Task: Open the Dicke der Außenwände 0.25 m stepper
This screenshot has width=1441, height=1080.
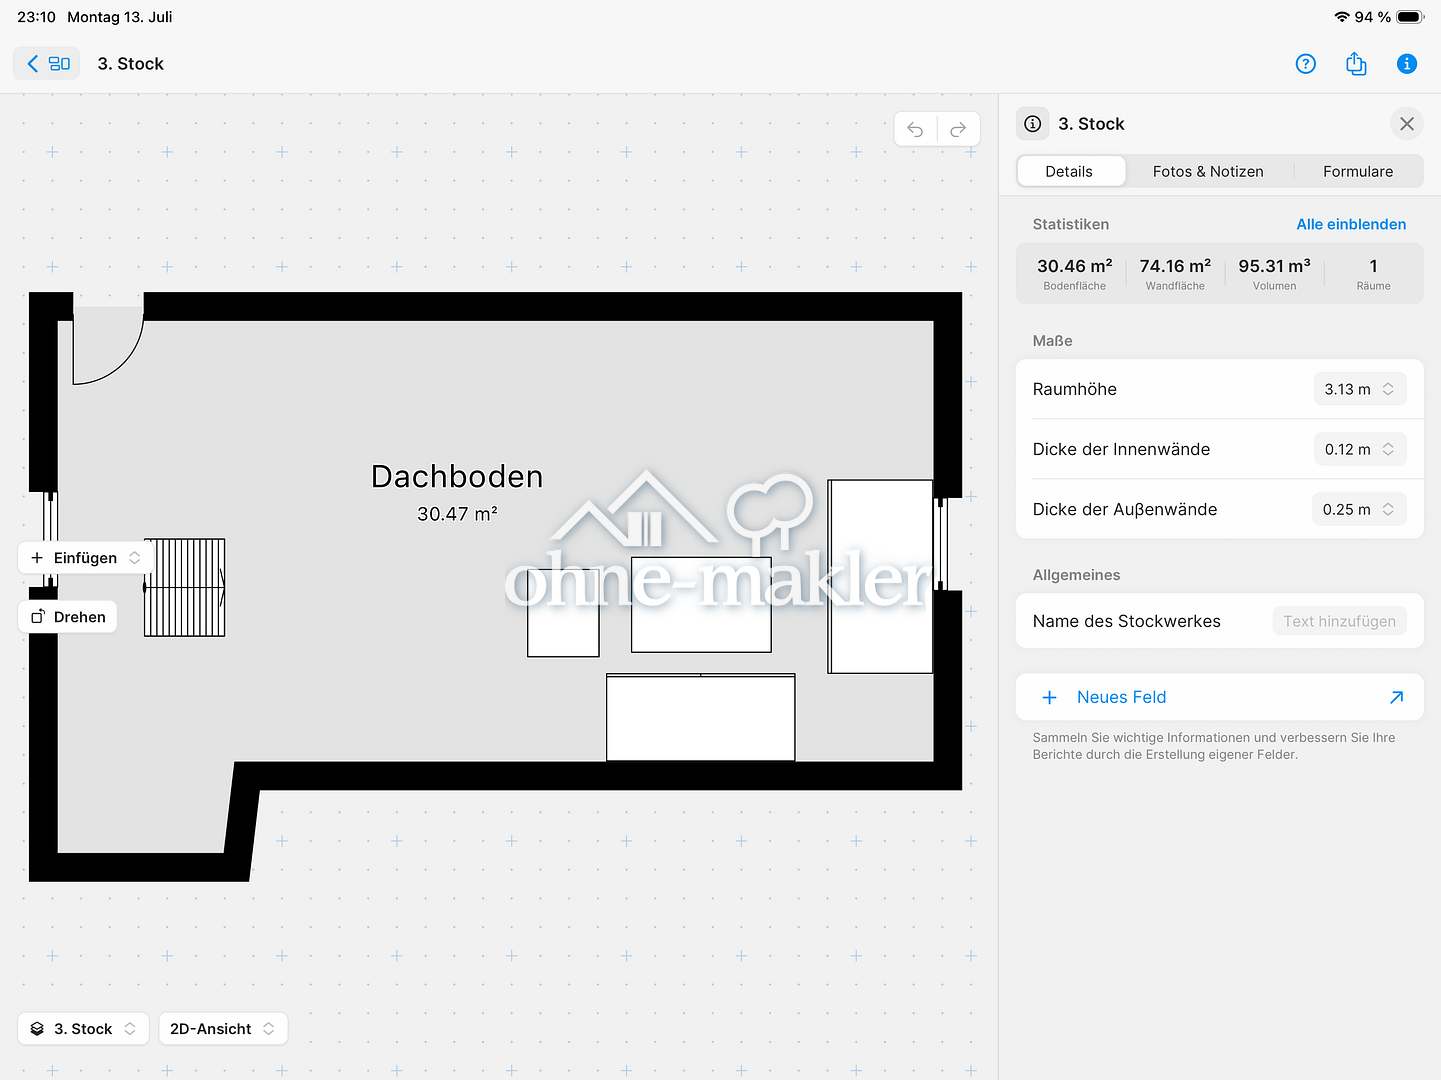Action: (1358, 509)
